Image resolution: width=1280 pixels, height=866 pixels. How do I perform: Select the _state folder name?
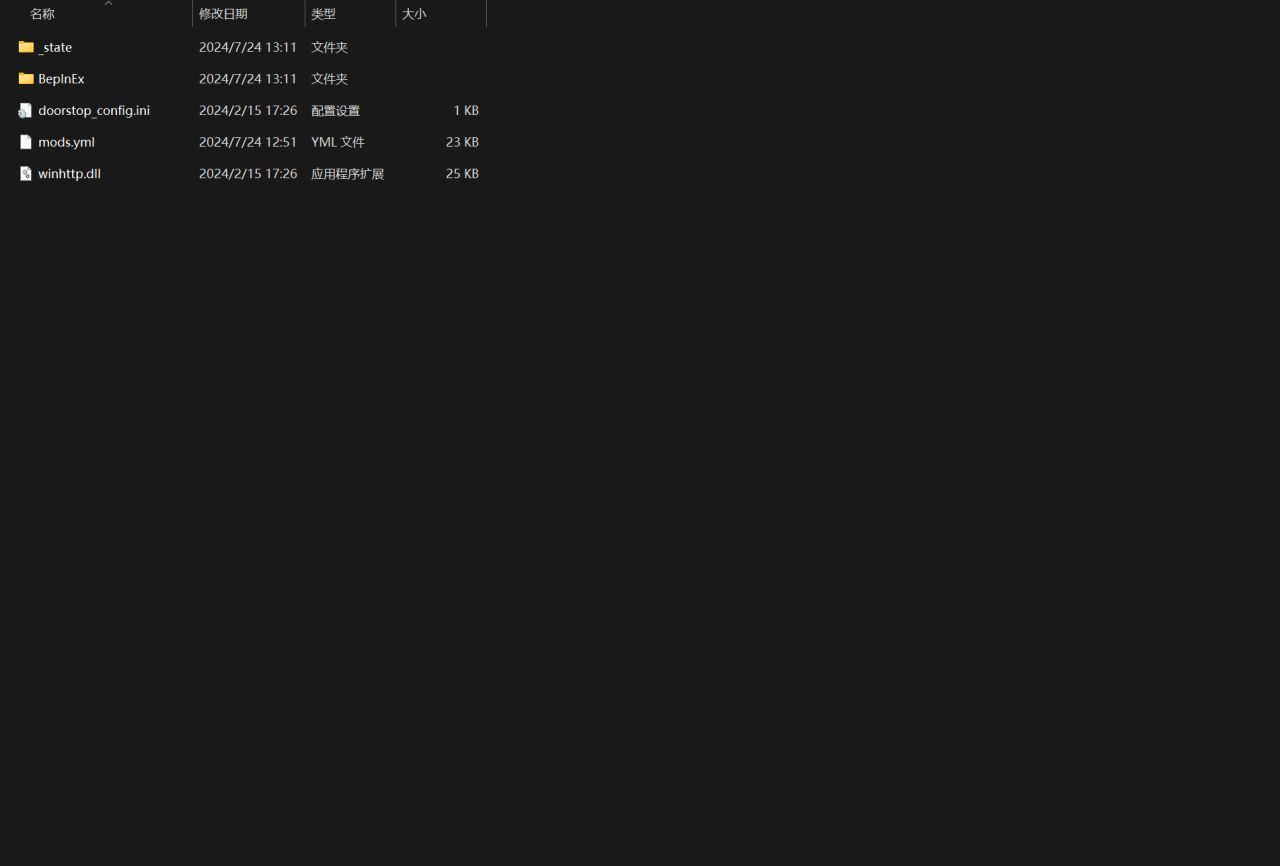[55, 47]
